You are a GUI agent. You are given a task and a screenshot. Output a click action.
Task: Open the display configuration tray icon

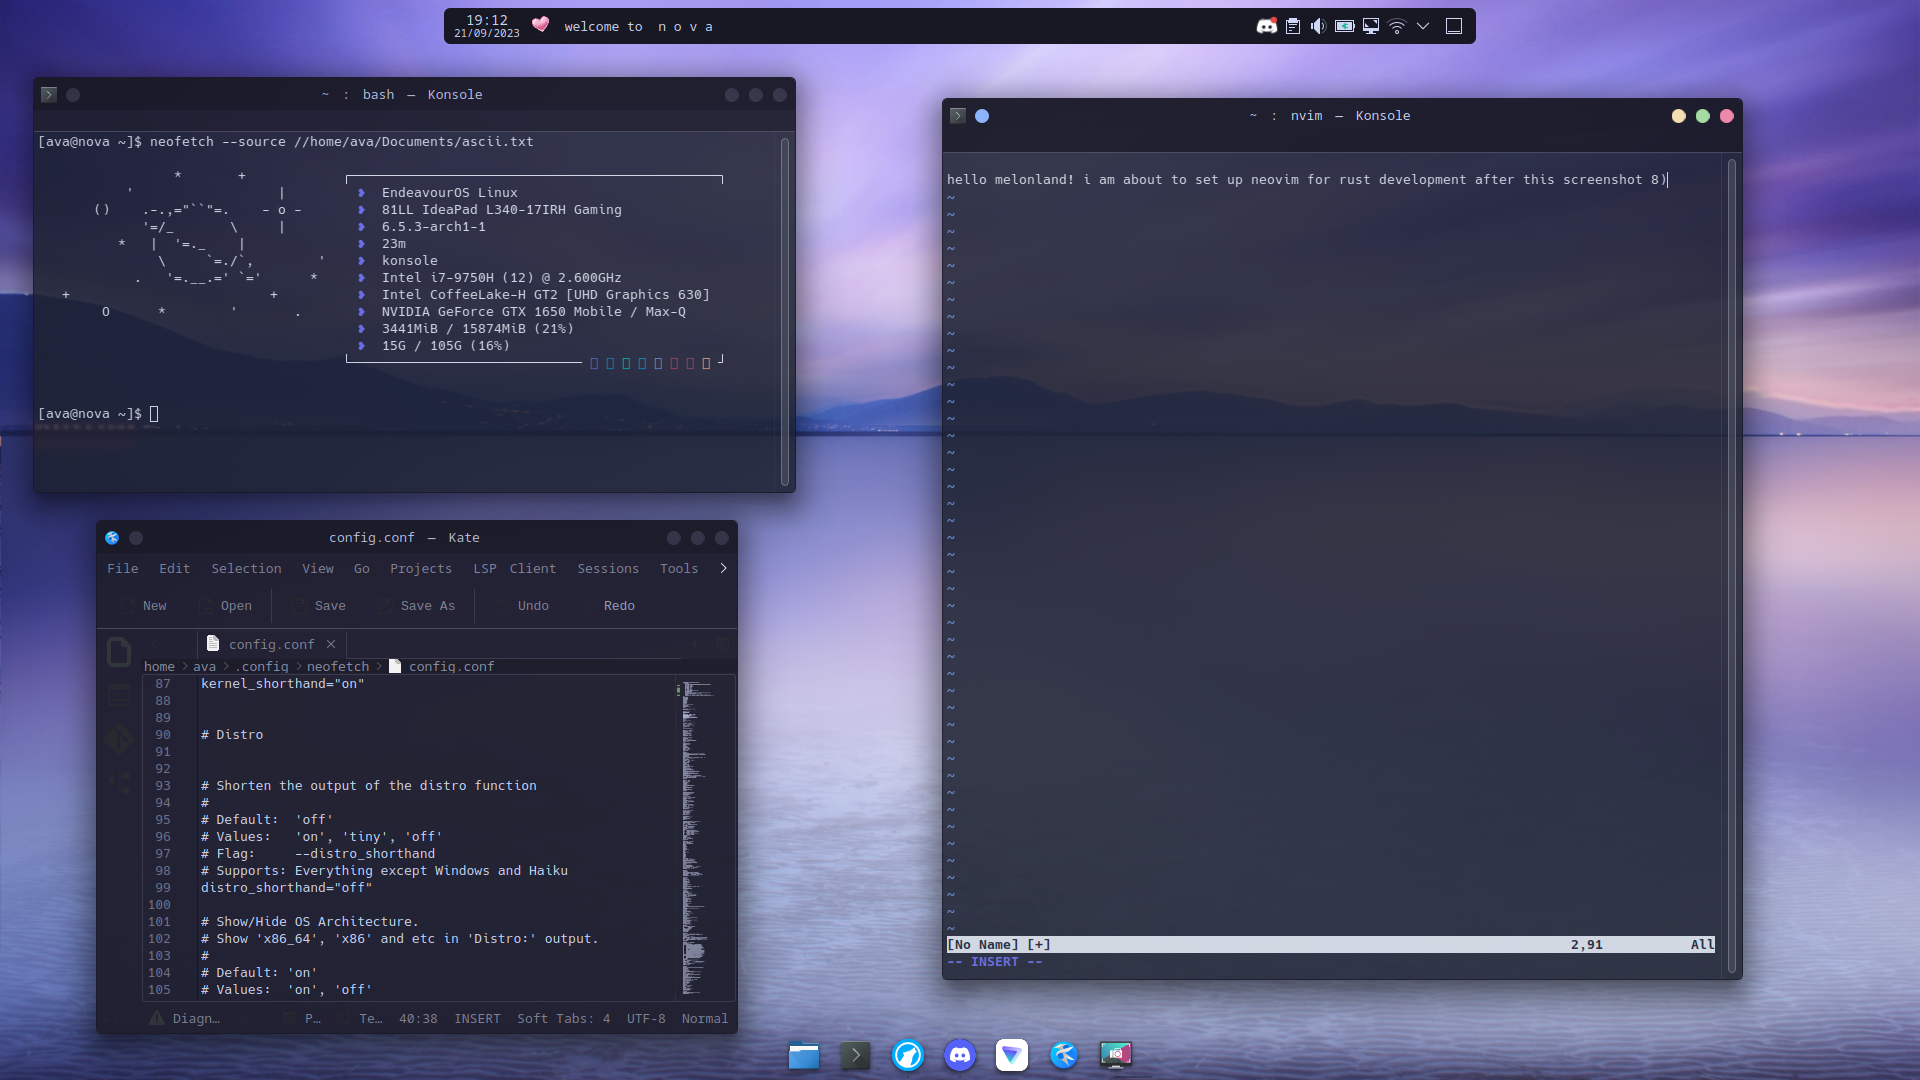pyautogui.click(x=1371, y=26)
